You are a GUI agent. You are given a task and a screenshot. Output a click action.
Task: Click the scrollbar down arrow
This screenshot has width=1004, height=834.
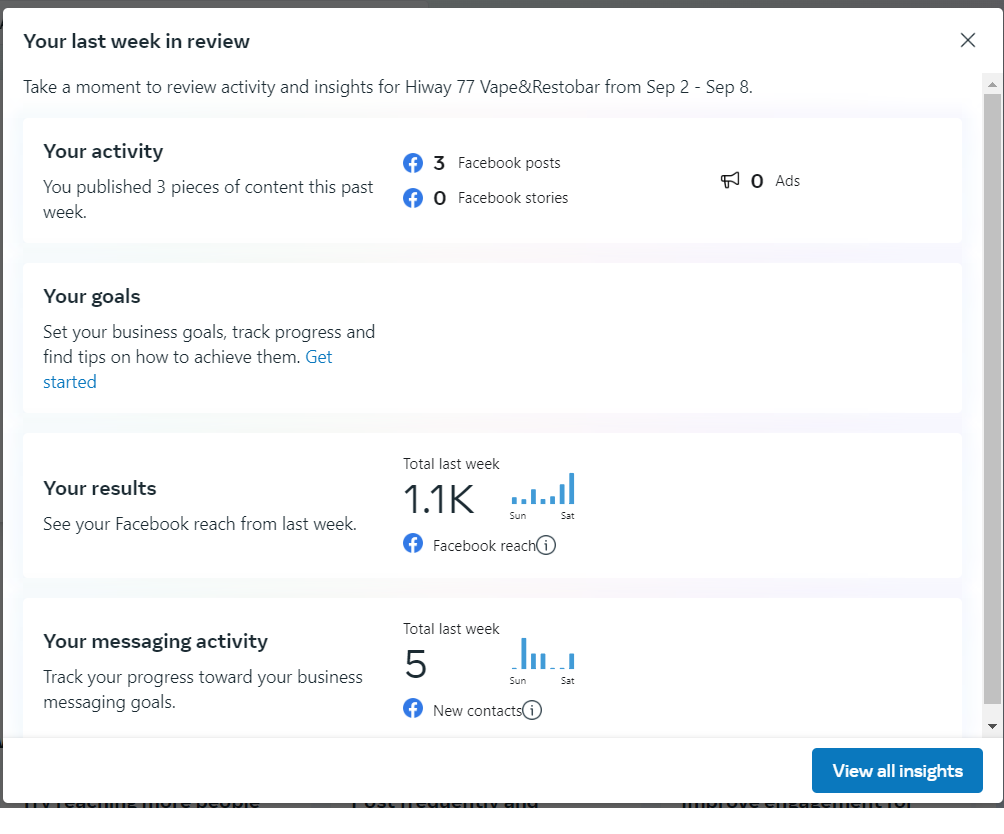[x=992, y=726]
